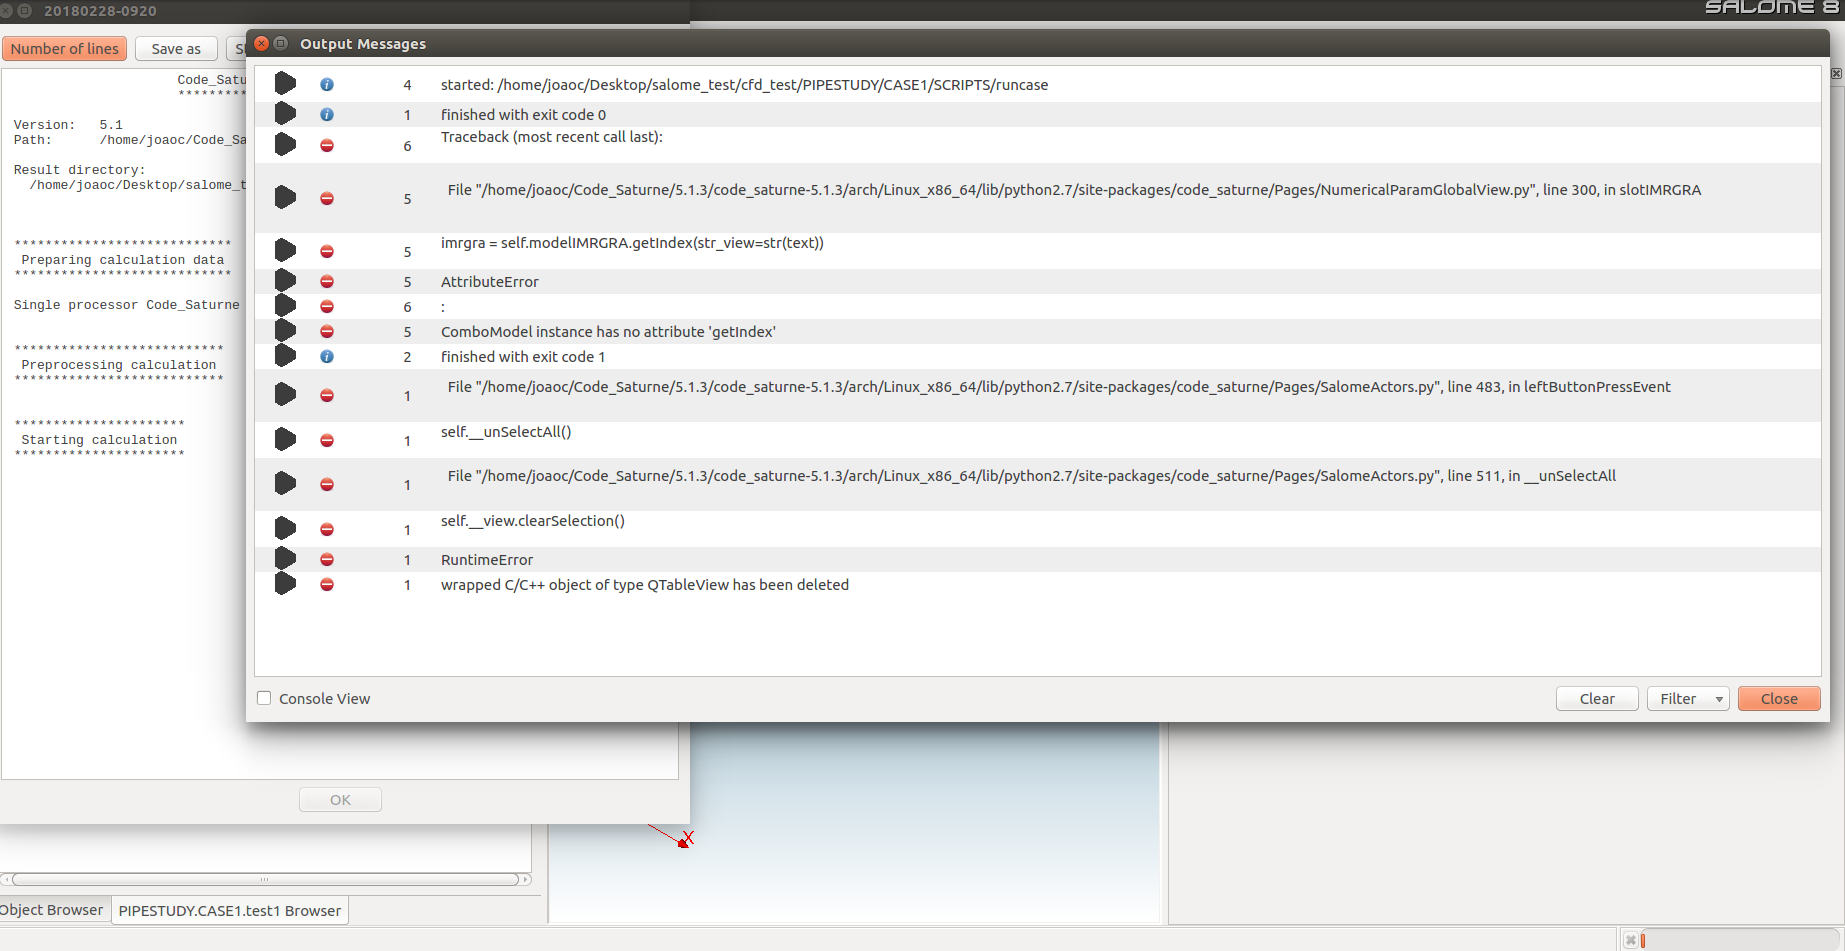
Task: Expand the arrow beside the ComboModel error row
Action: pyautogui.click(x=285, y=331)
